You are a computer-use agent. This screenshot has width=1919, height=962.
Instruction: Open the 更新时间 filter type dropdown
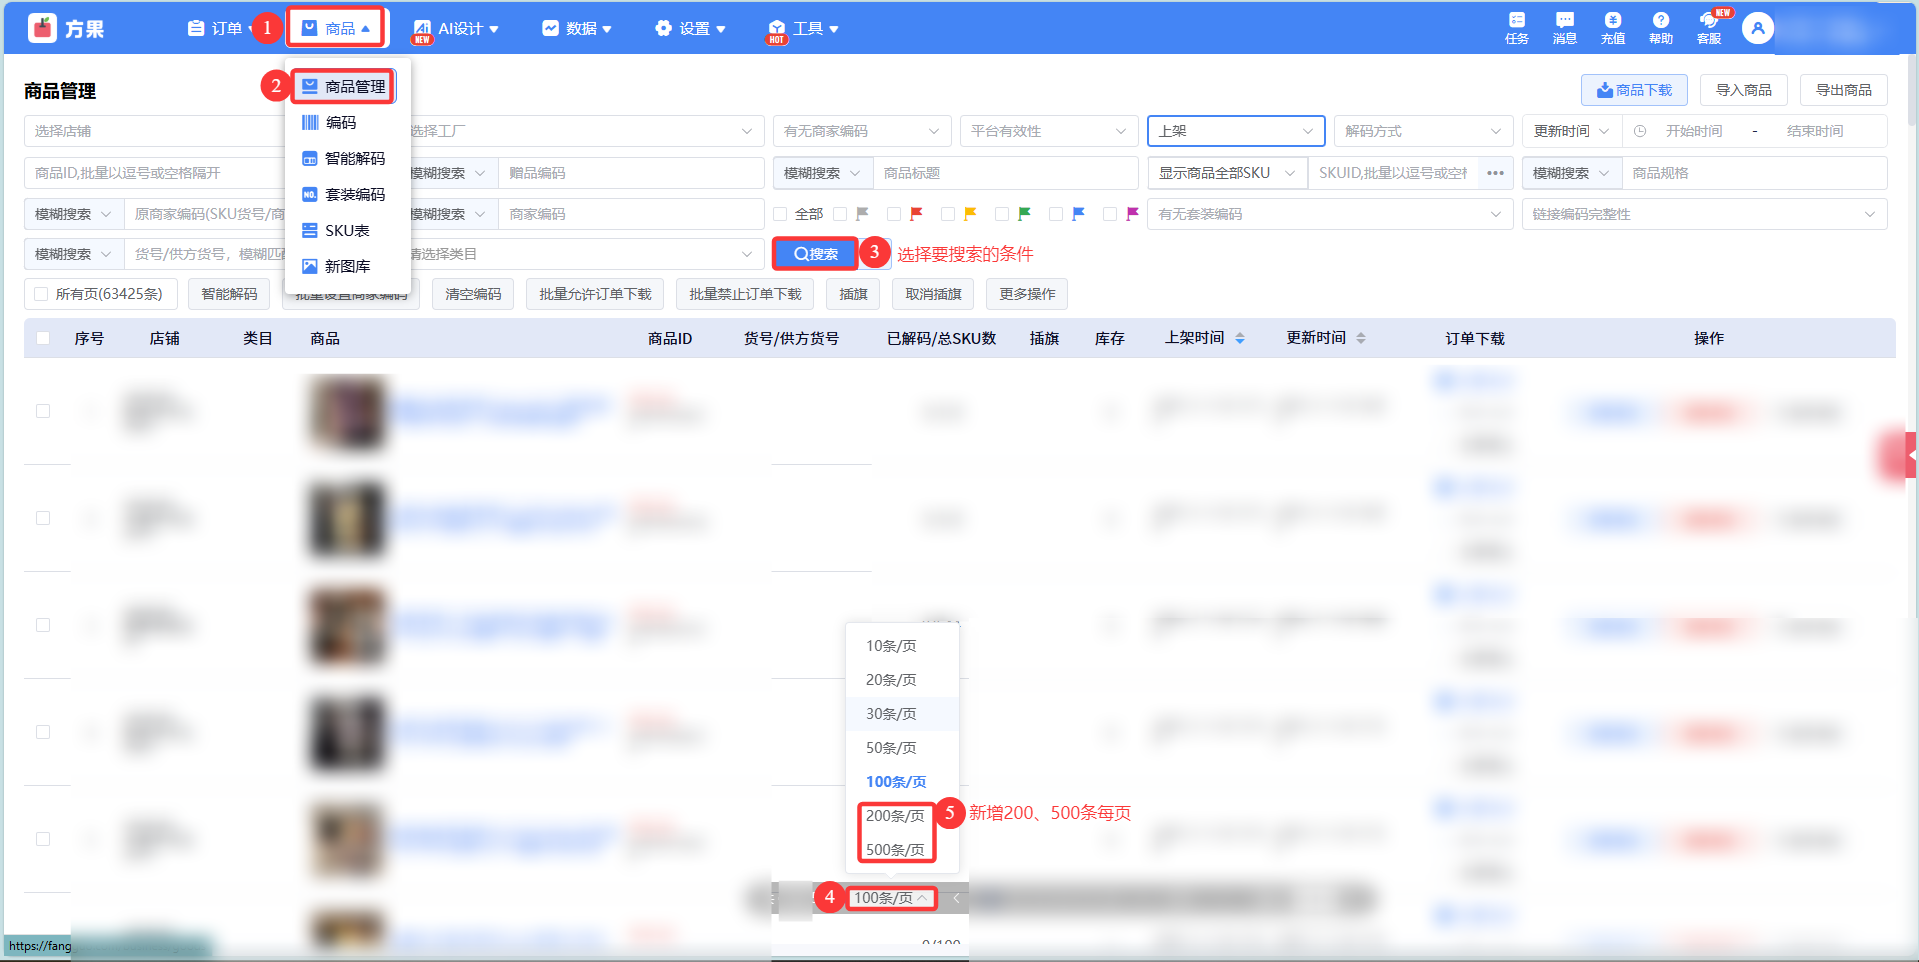pyautogui.click(x=1571, y=131)
